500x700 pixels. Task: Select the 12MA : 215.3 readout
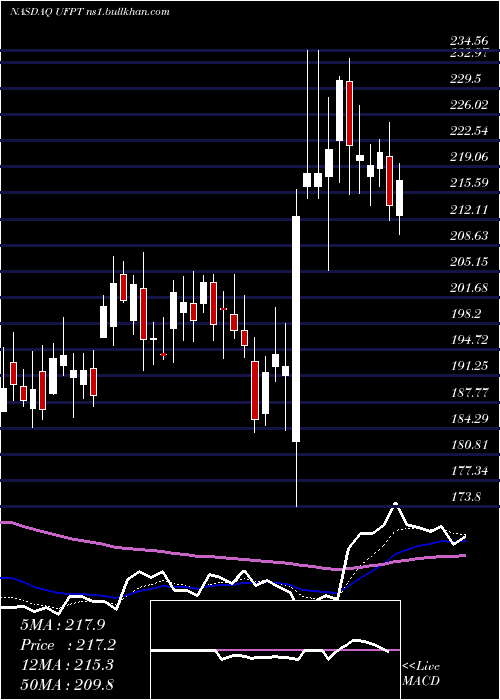pyautogui.click(x=67, y=665)
